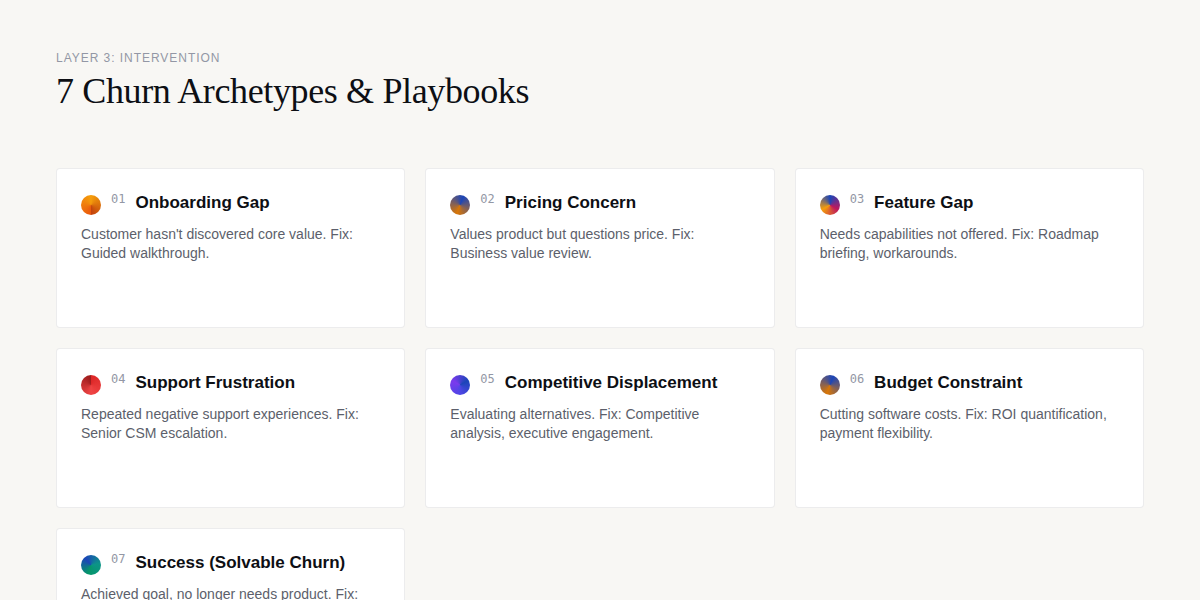Select the Pricing Concern heading

click(570, 202)
